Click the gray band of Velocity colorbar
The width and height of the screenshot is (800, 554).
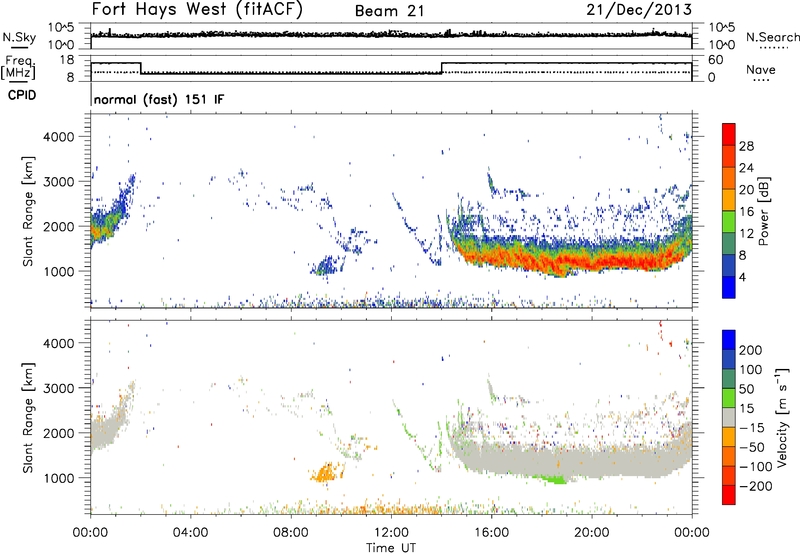click(729, 417)
